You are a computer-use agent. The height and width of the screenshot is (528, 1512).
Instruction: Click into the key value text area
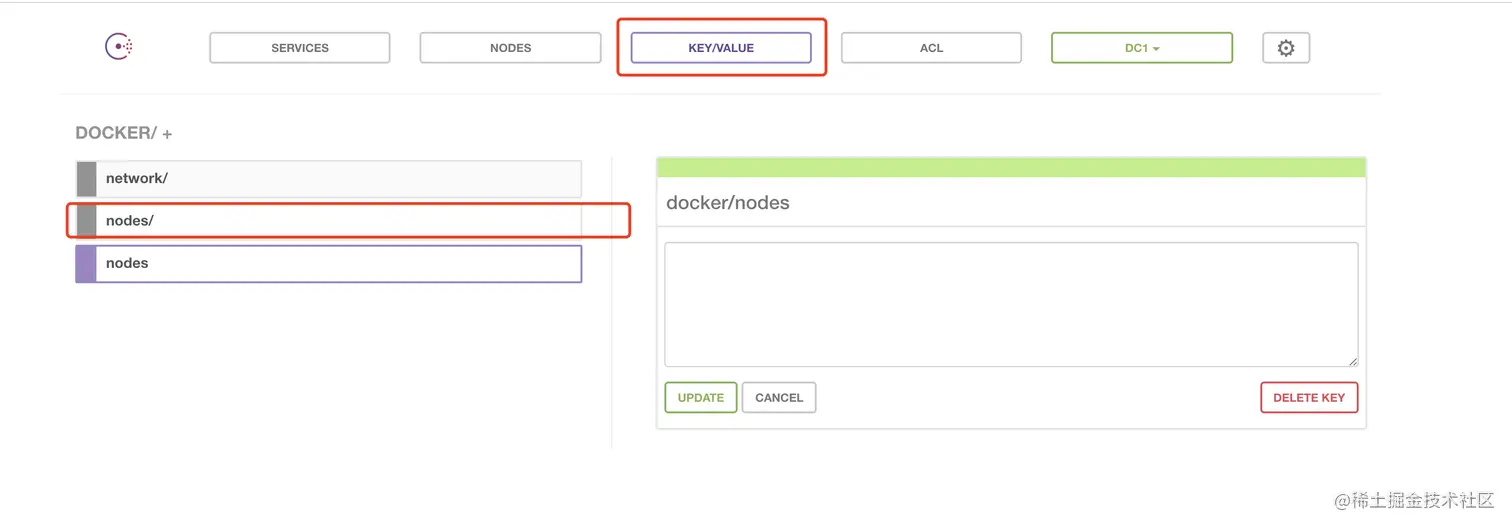[x=1011, y=305]
